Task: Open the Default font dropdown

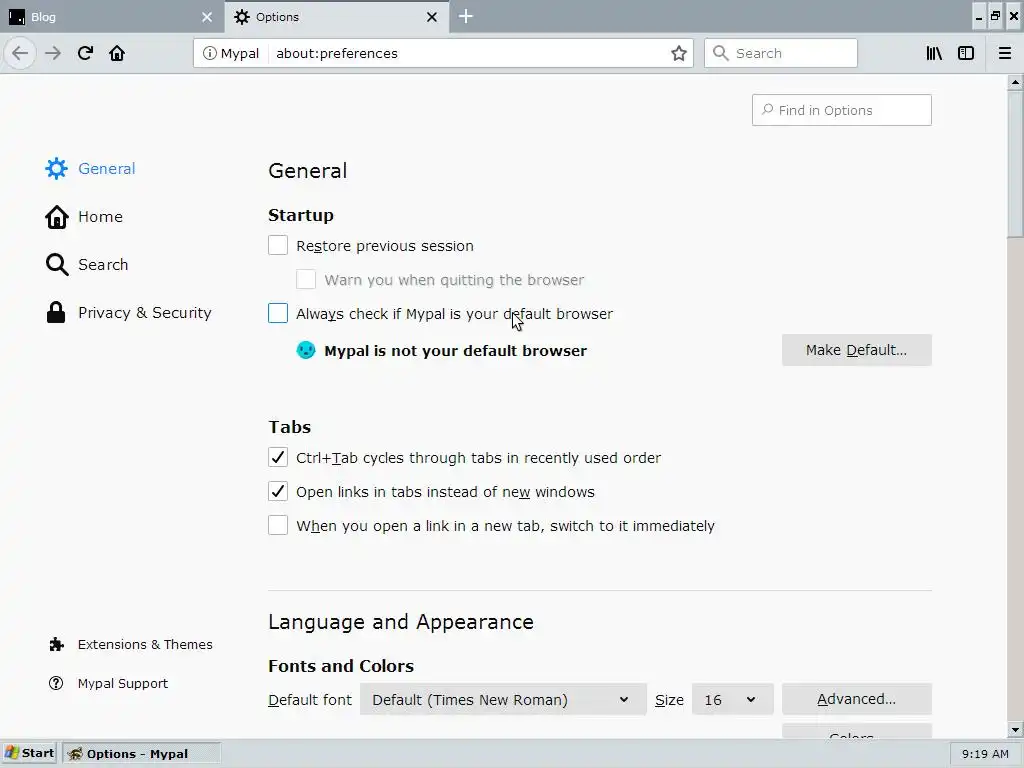Action: tap(503, 699)
